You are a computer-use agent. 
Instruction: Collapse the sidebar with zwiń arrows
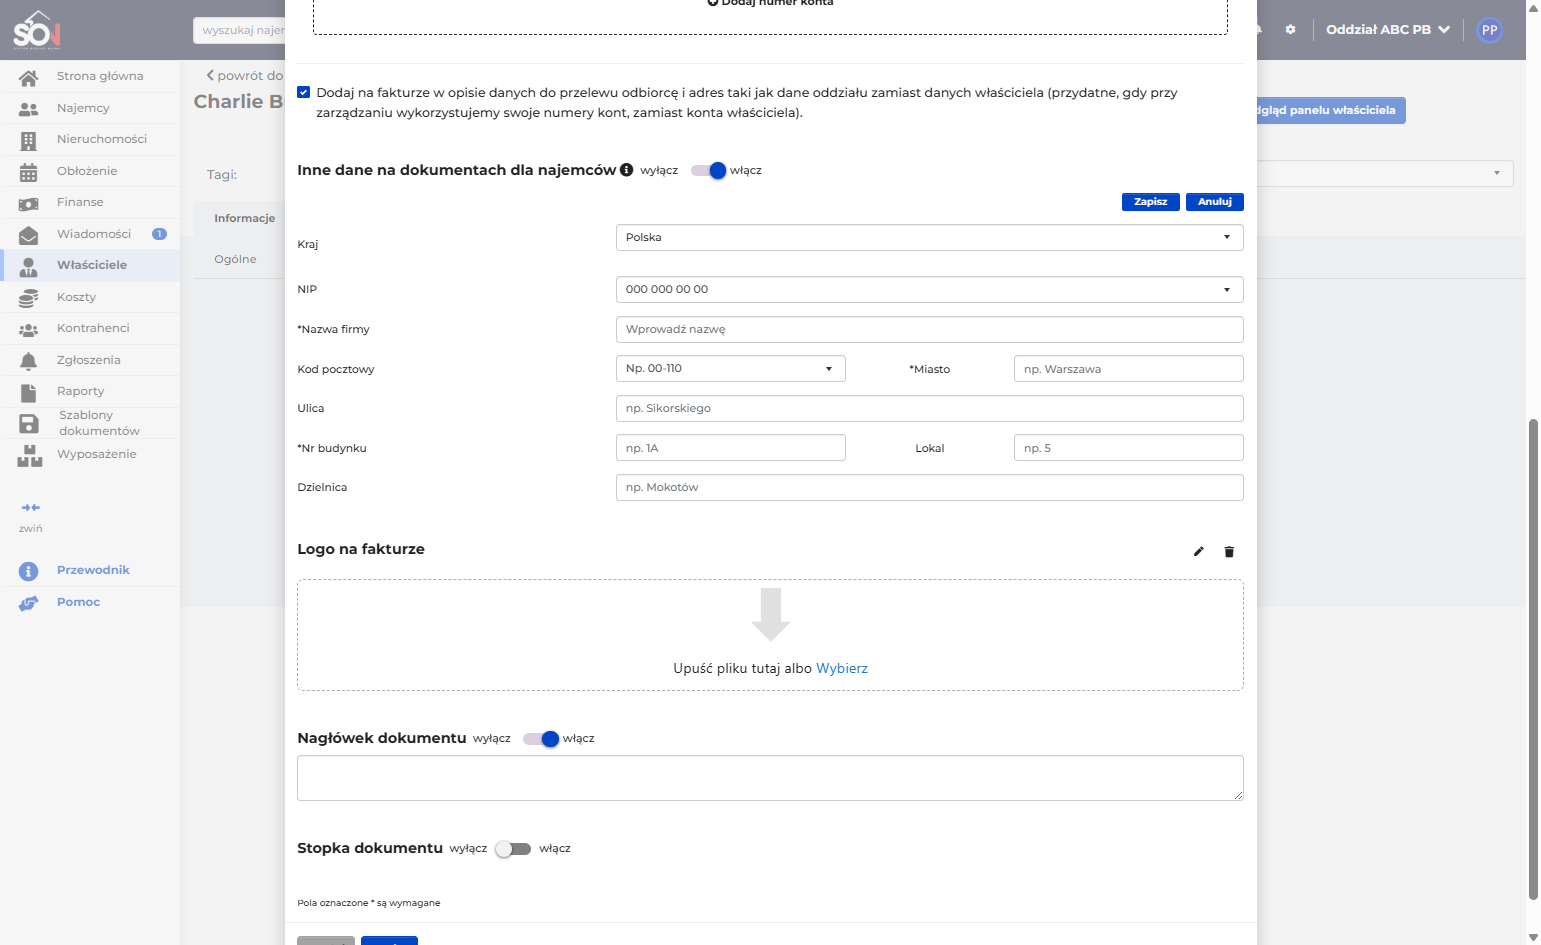30,508
